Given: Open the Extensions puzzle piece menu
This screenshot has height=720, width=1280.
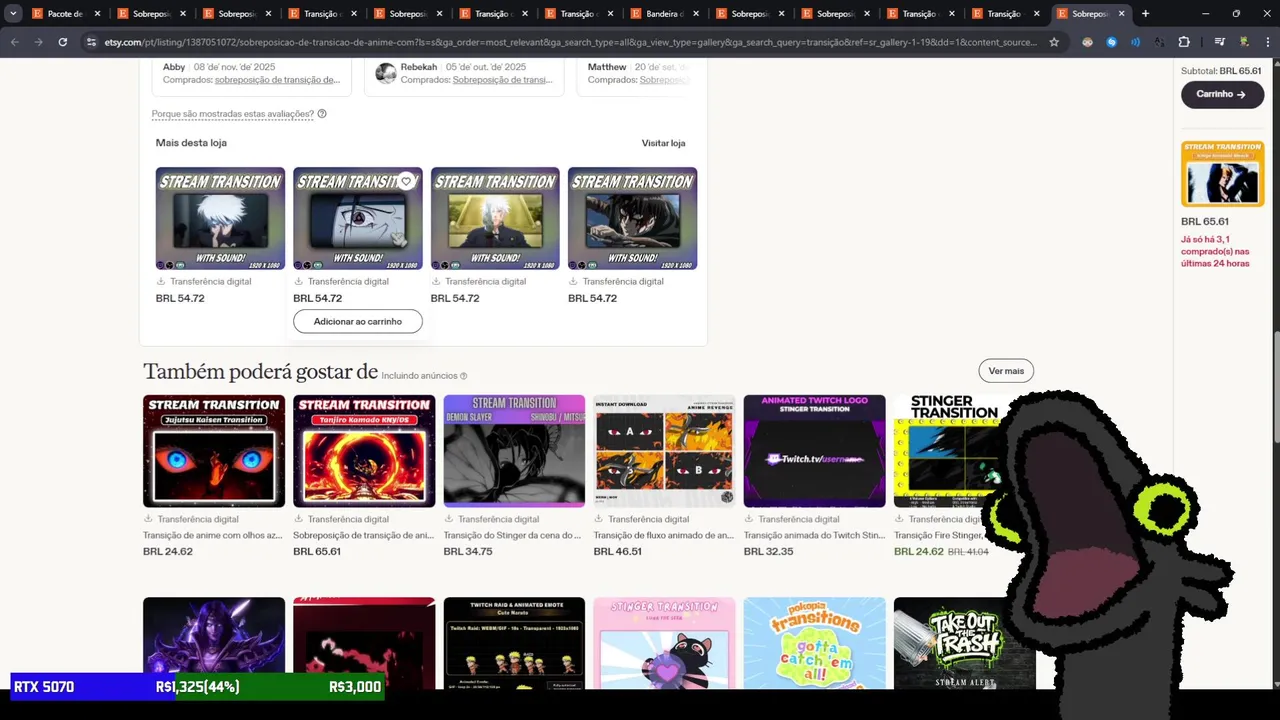Looking at the screenshot, I should (x=1184, y=42).
